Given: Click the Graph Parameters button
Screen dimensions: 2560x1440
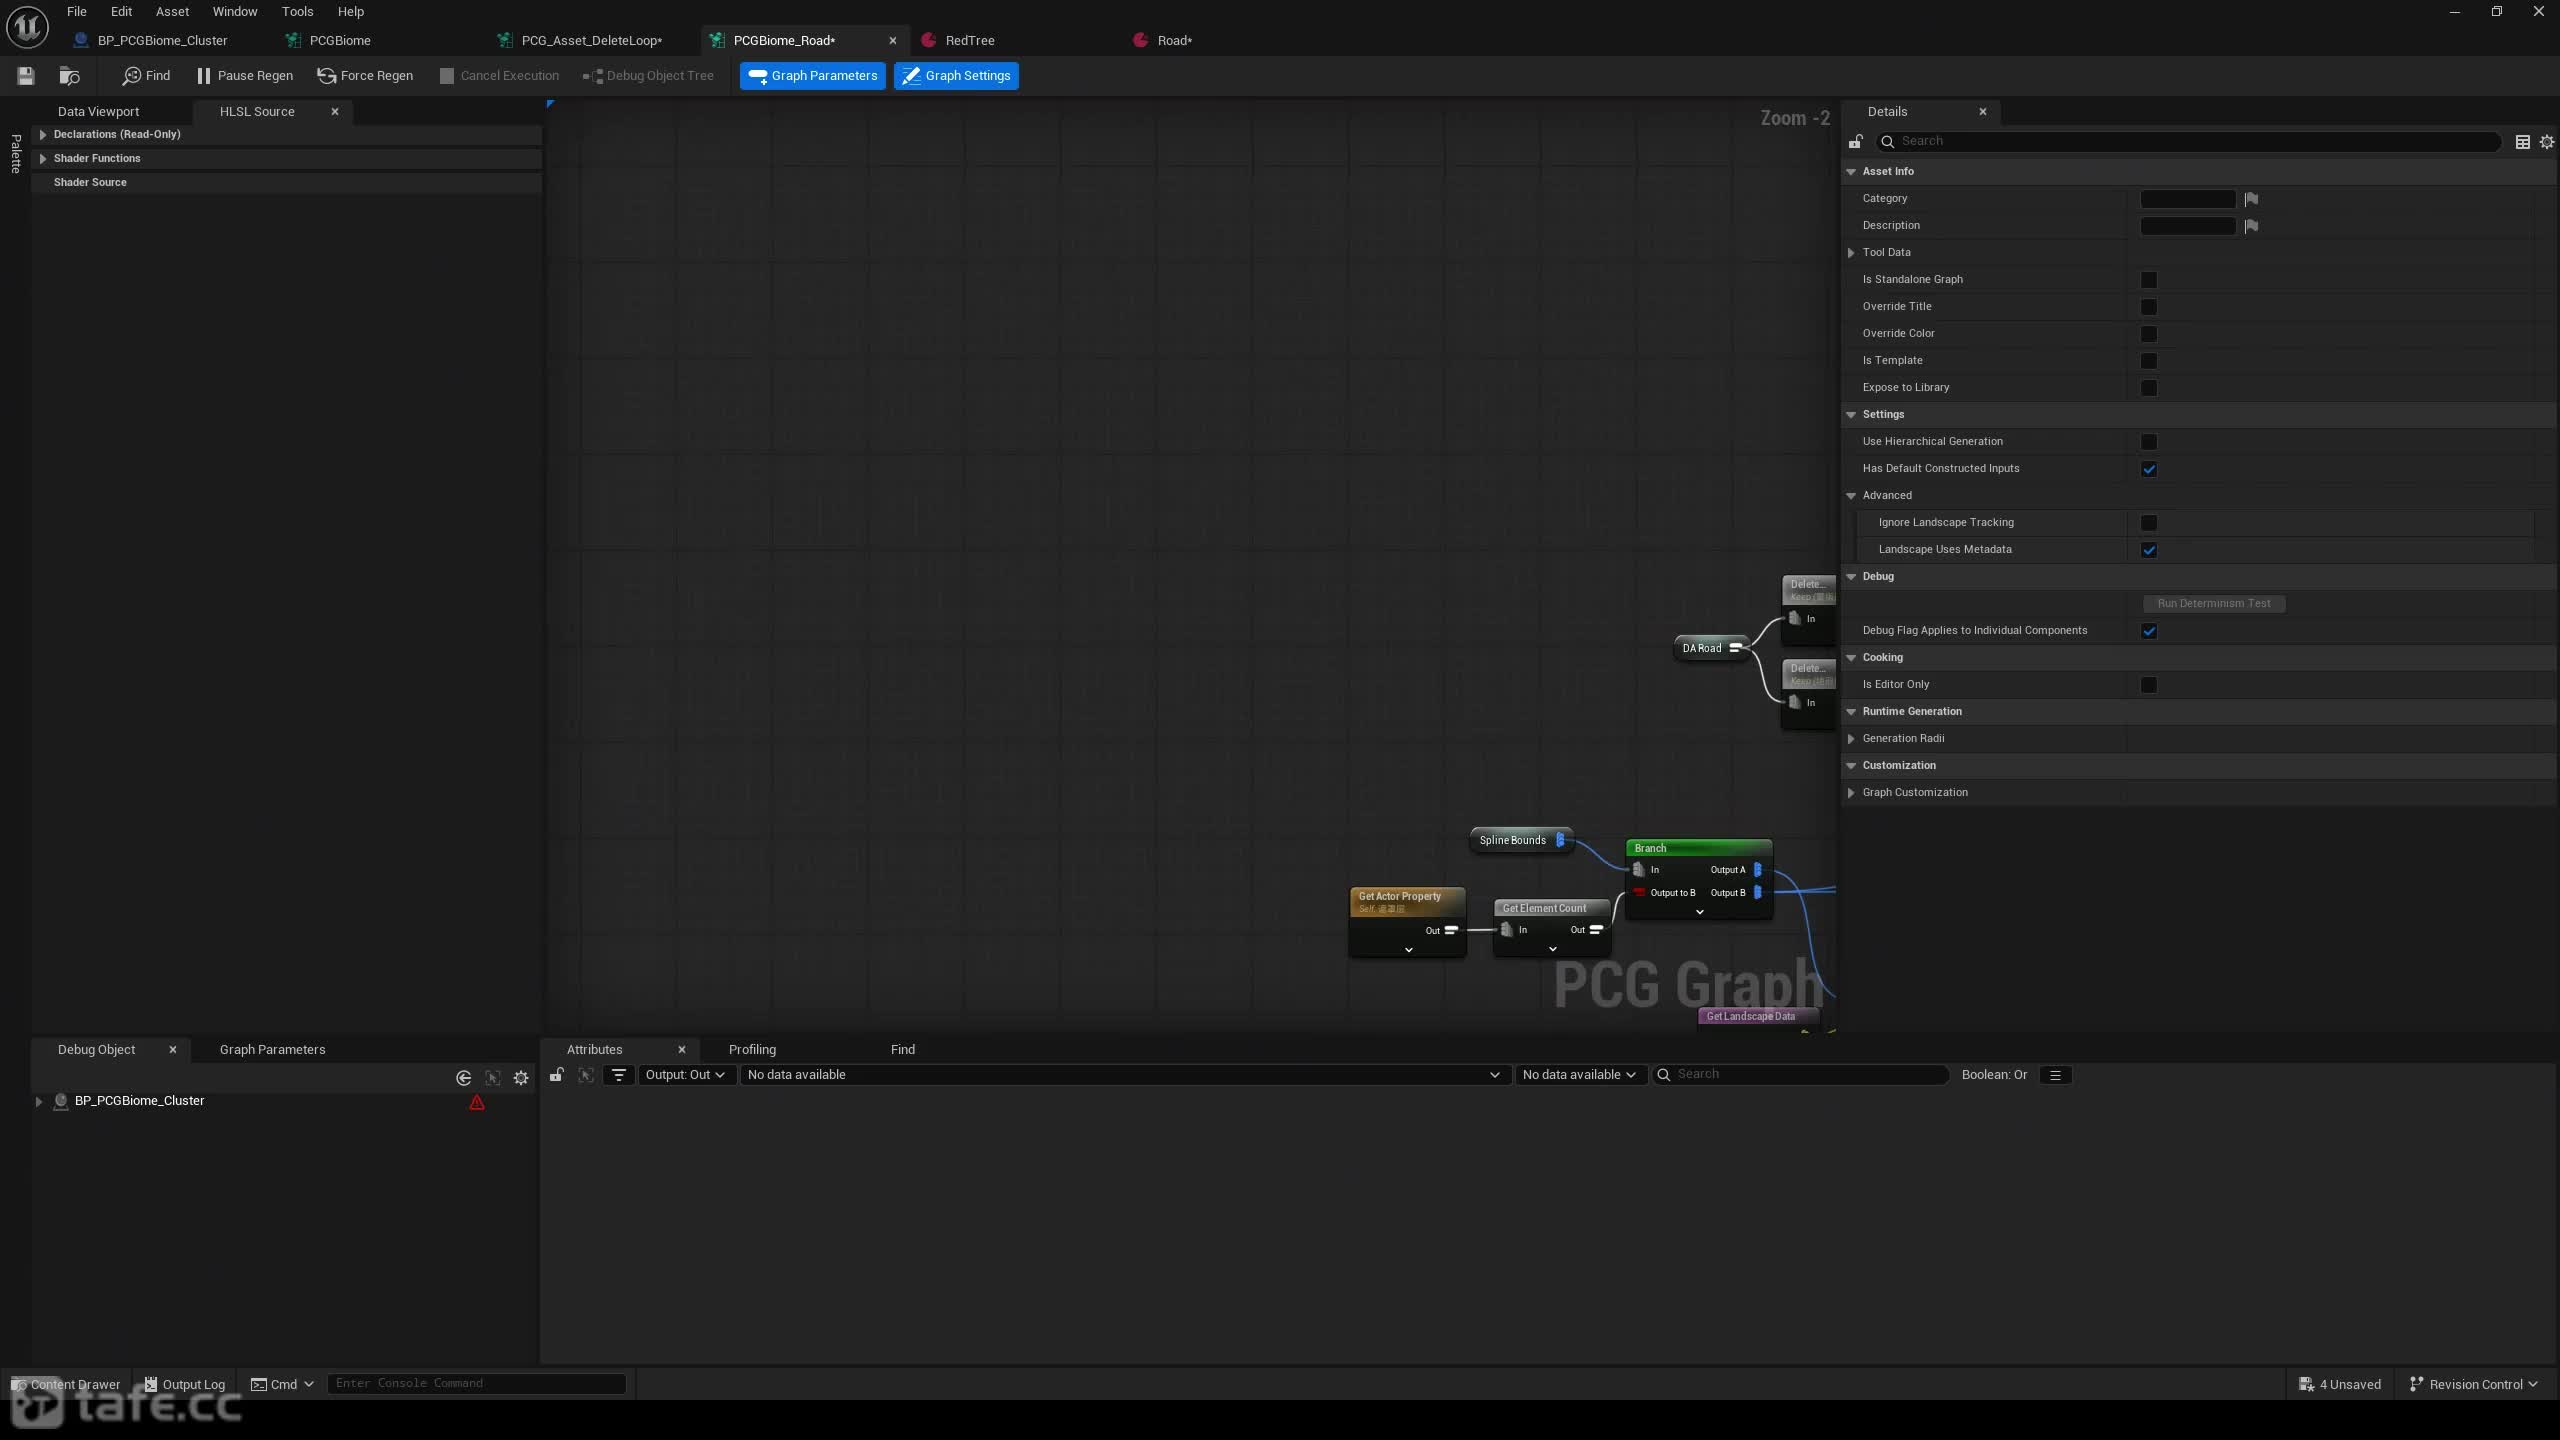Looking at the screenshot, I should point(813,76).
